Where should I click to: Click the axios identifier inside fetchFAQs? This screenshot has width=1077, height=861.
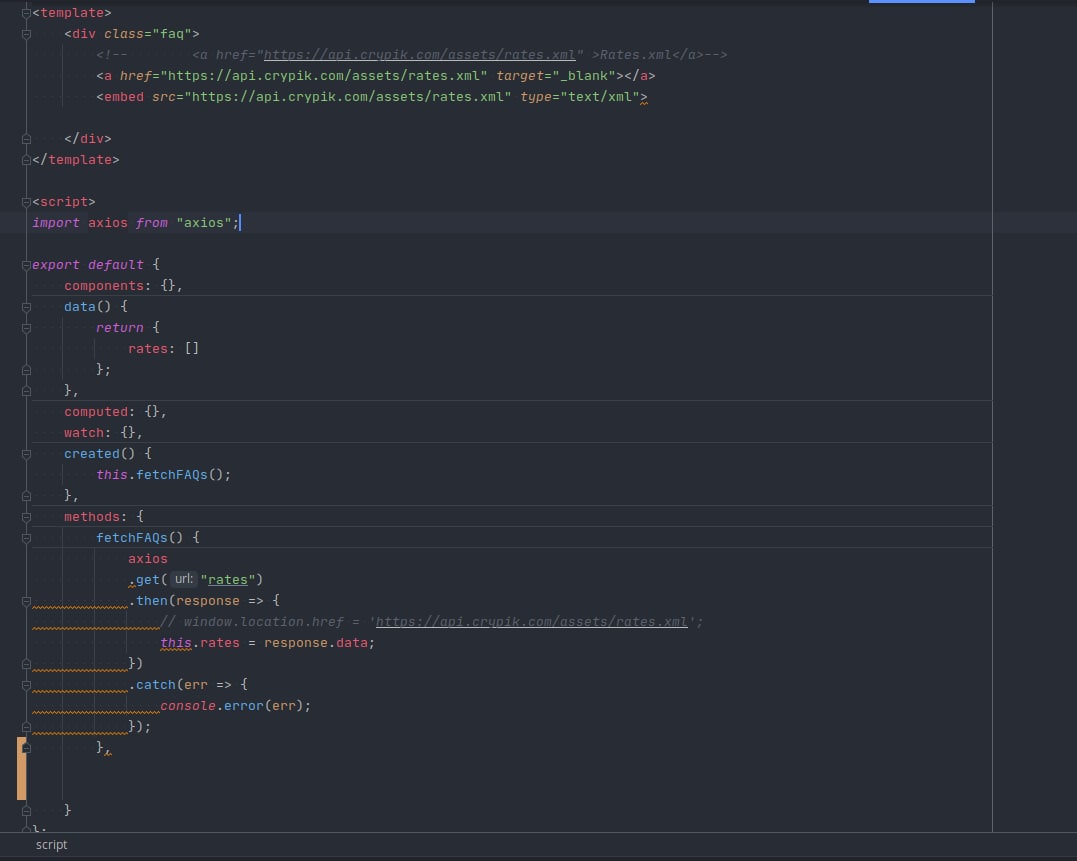(148, 560)
